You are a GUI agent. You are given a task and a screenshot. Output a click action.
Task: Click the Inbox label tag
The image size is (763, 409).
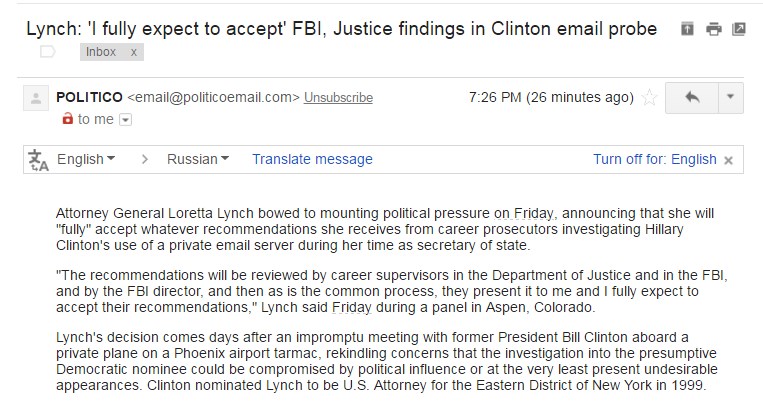coord(101,52)
